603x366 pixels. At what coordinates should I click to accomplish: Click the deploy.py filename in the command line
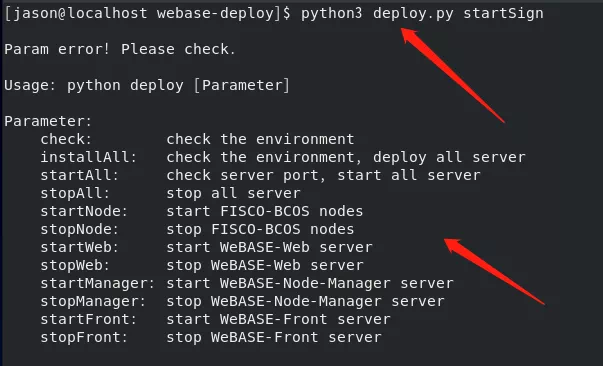(413, 13)
